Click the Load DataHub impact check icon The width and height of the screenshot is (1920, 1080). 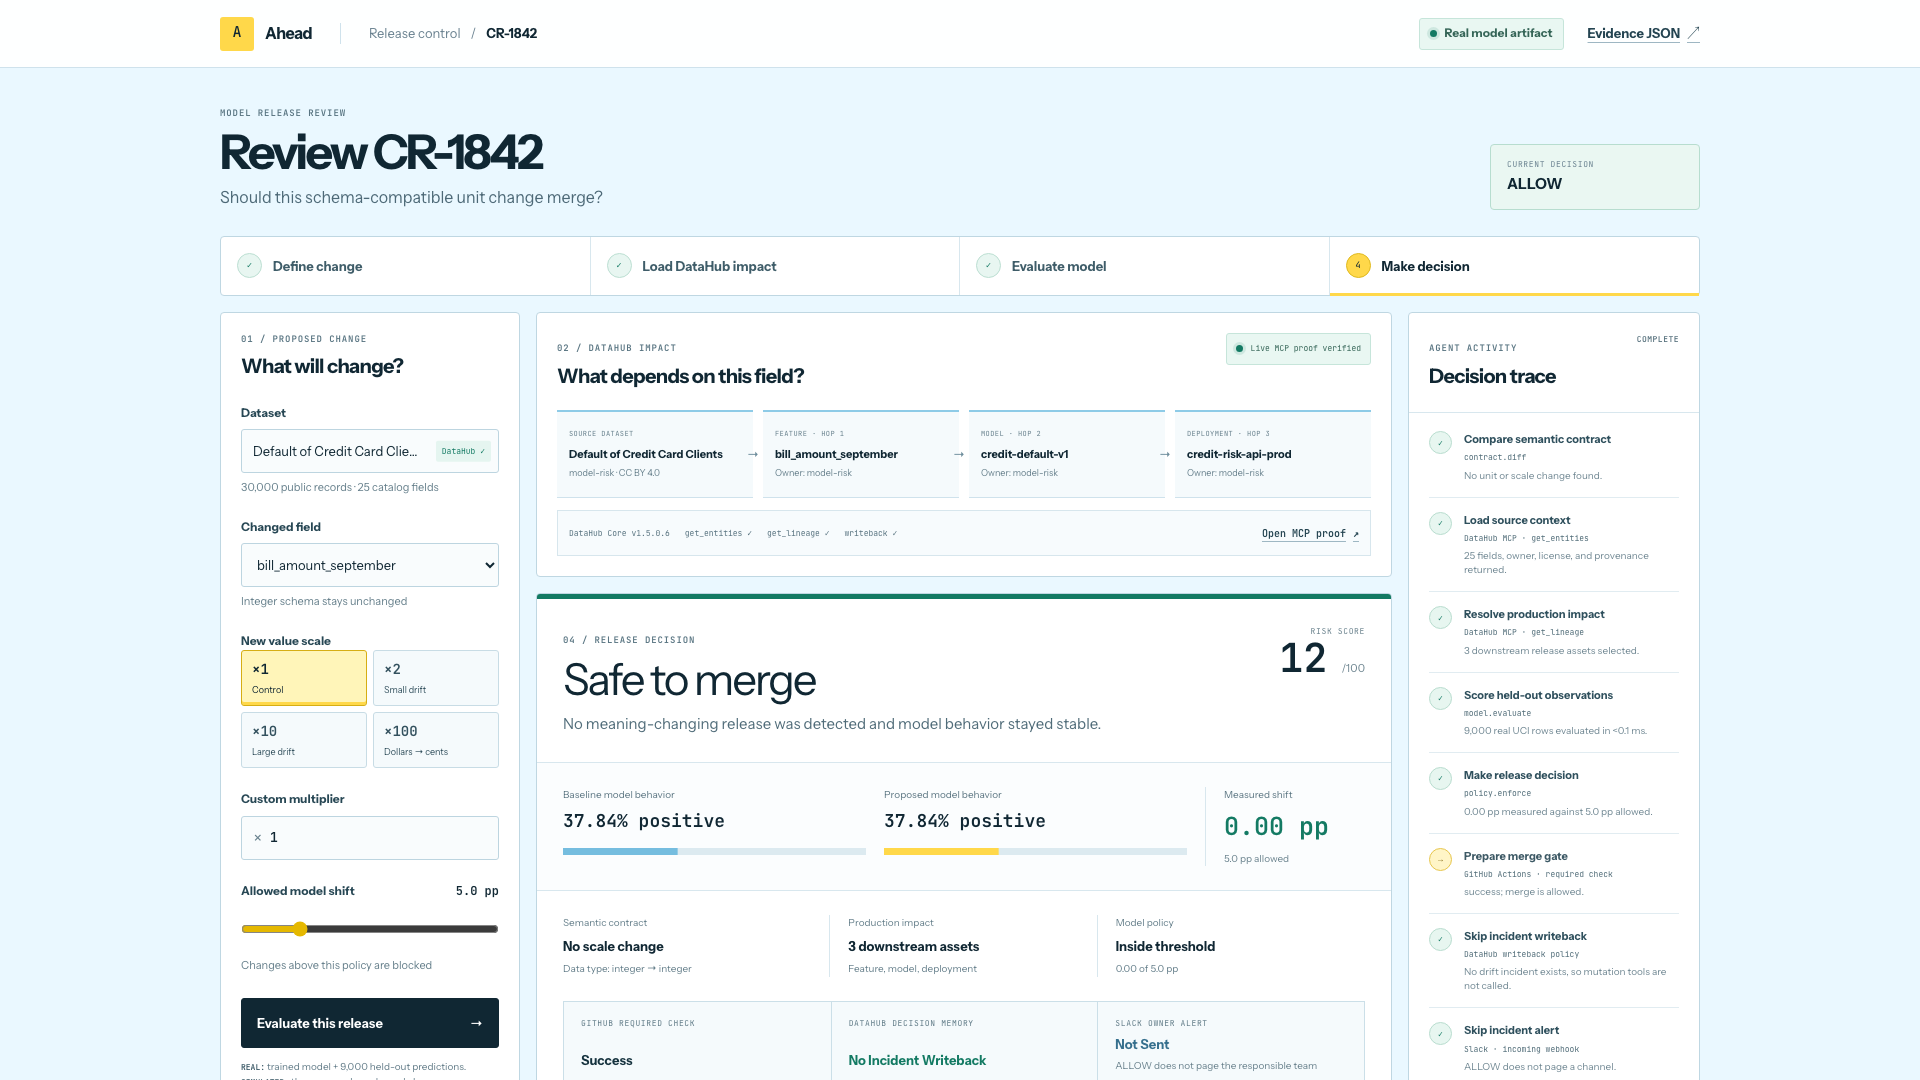point(619,266)
